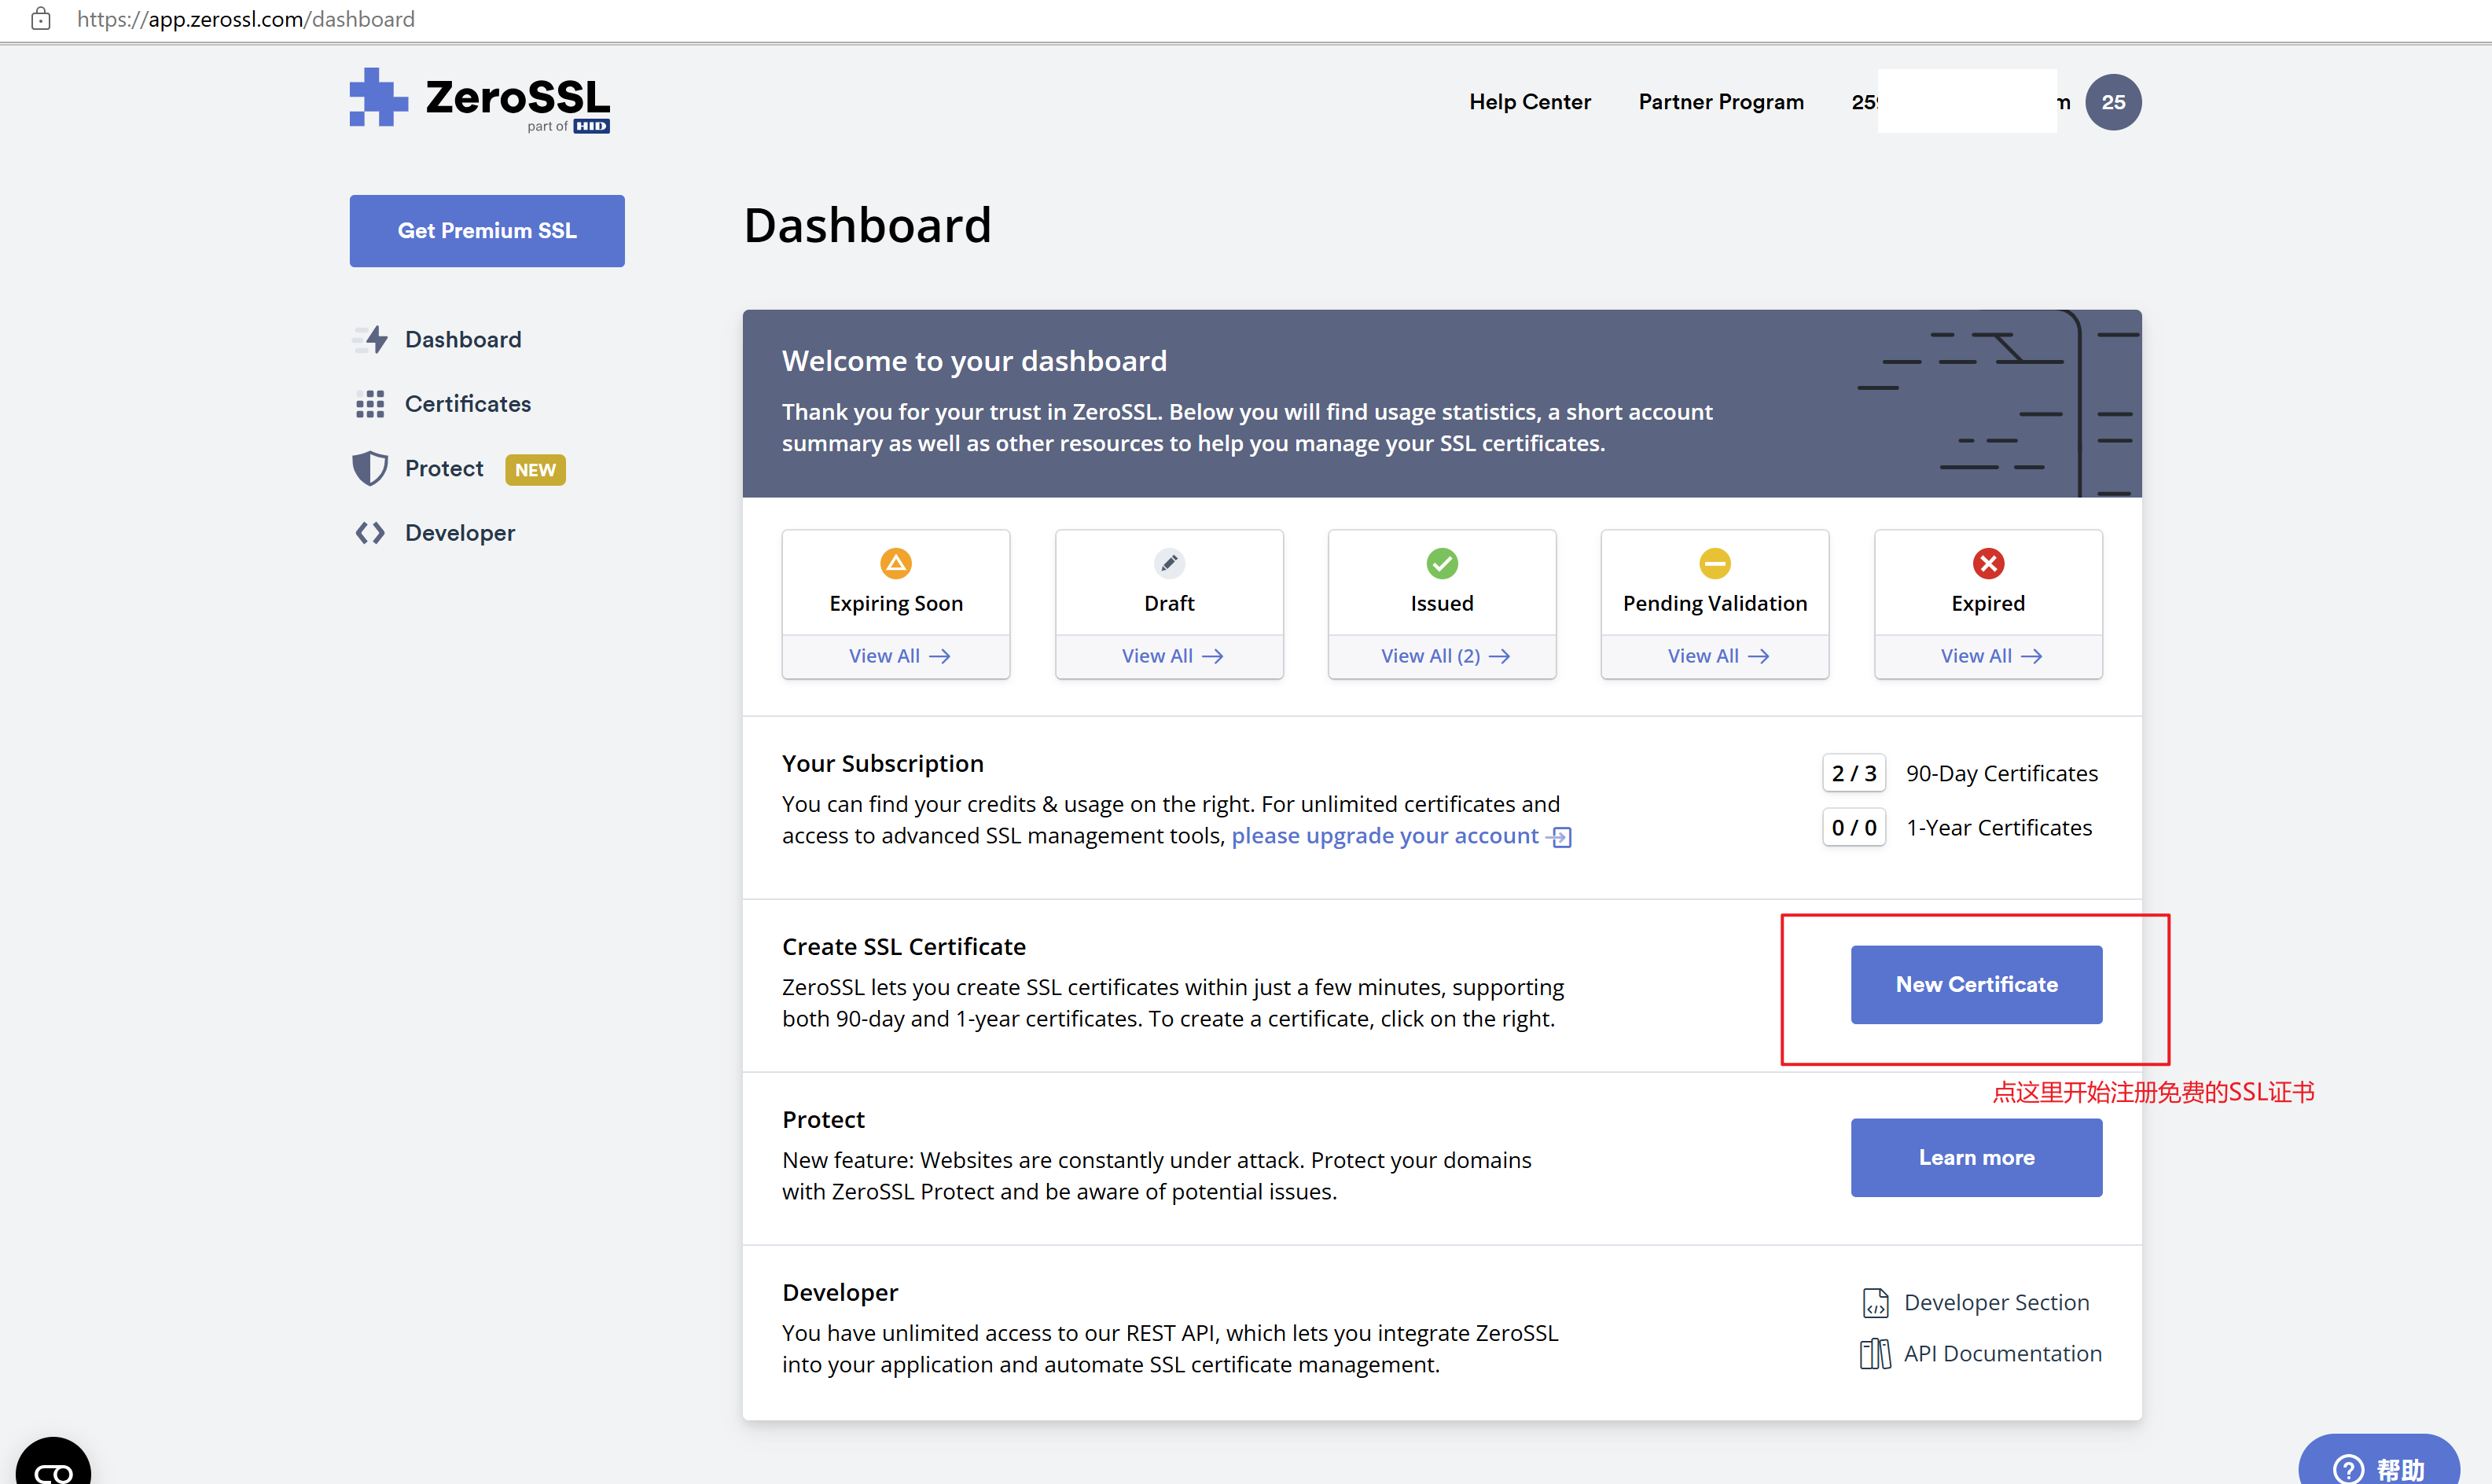Open the Help Center menu item
The height and width of the screenshot is (1484, 2492).
click(1529, 102)
